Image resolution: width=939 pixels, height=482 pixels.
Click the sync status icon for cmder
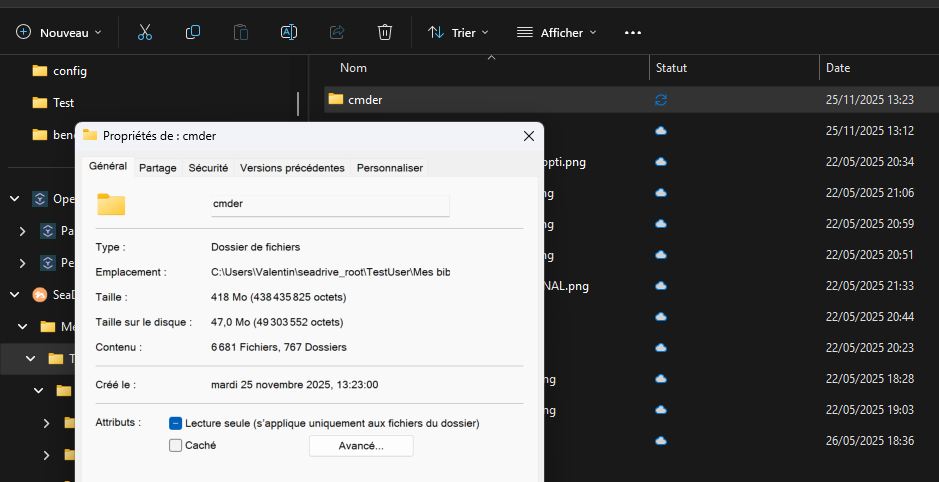tap(660, 100)
